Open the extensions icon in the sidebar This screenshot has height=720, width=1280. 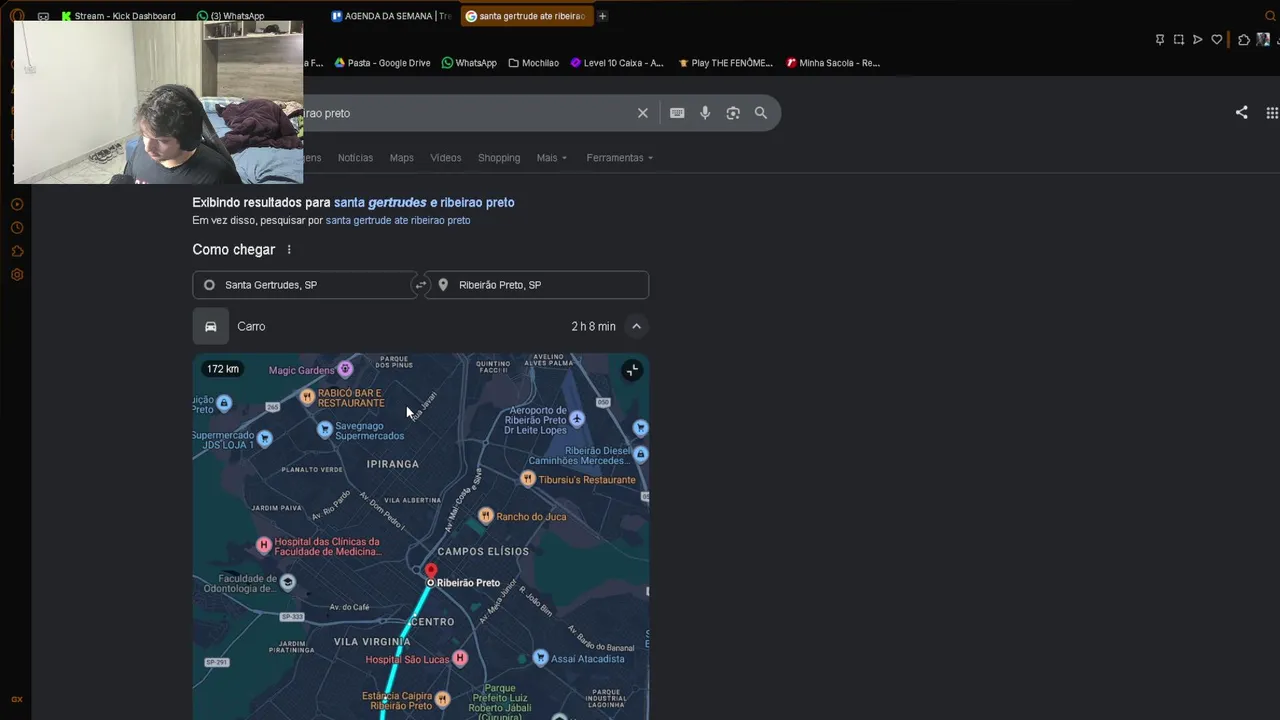[17, 251]
